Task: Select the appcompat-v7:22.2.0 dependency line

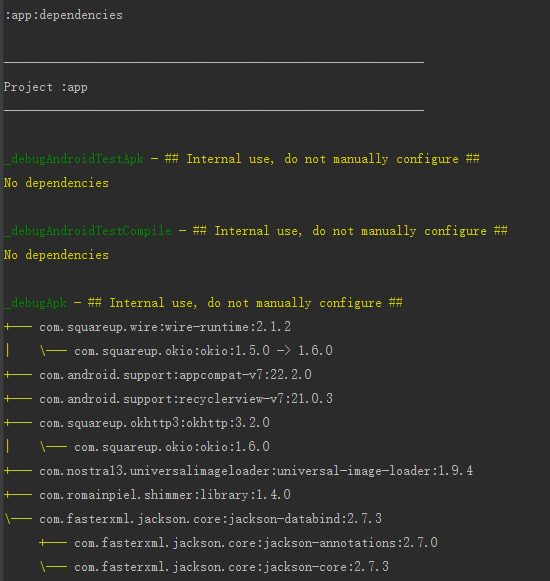Action: (x=175, y=375)
